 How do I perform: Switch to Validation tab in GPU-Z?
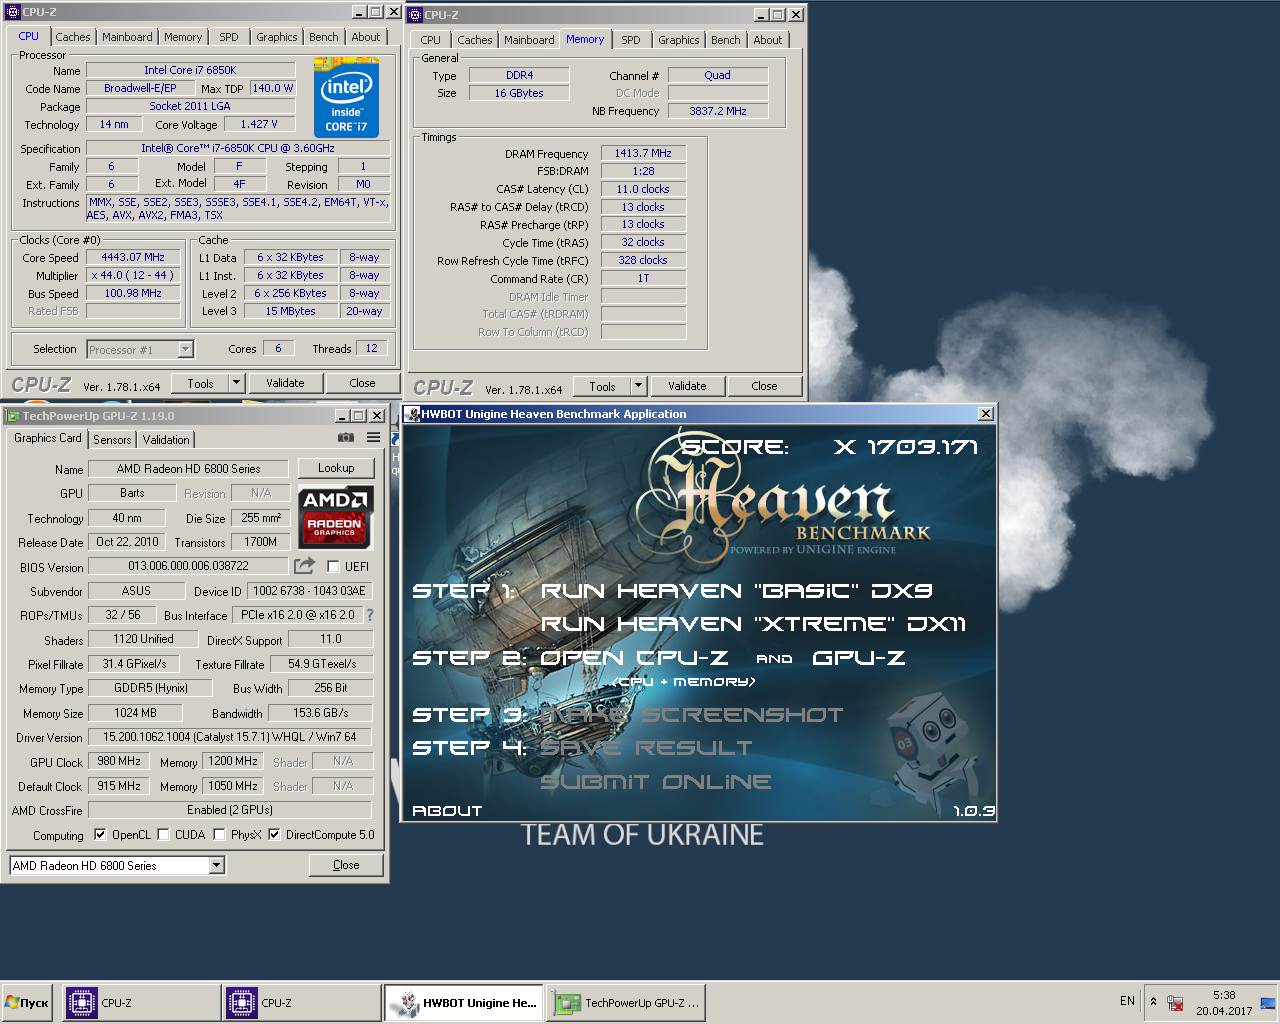166,439
